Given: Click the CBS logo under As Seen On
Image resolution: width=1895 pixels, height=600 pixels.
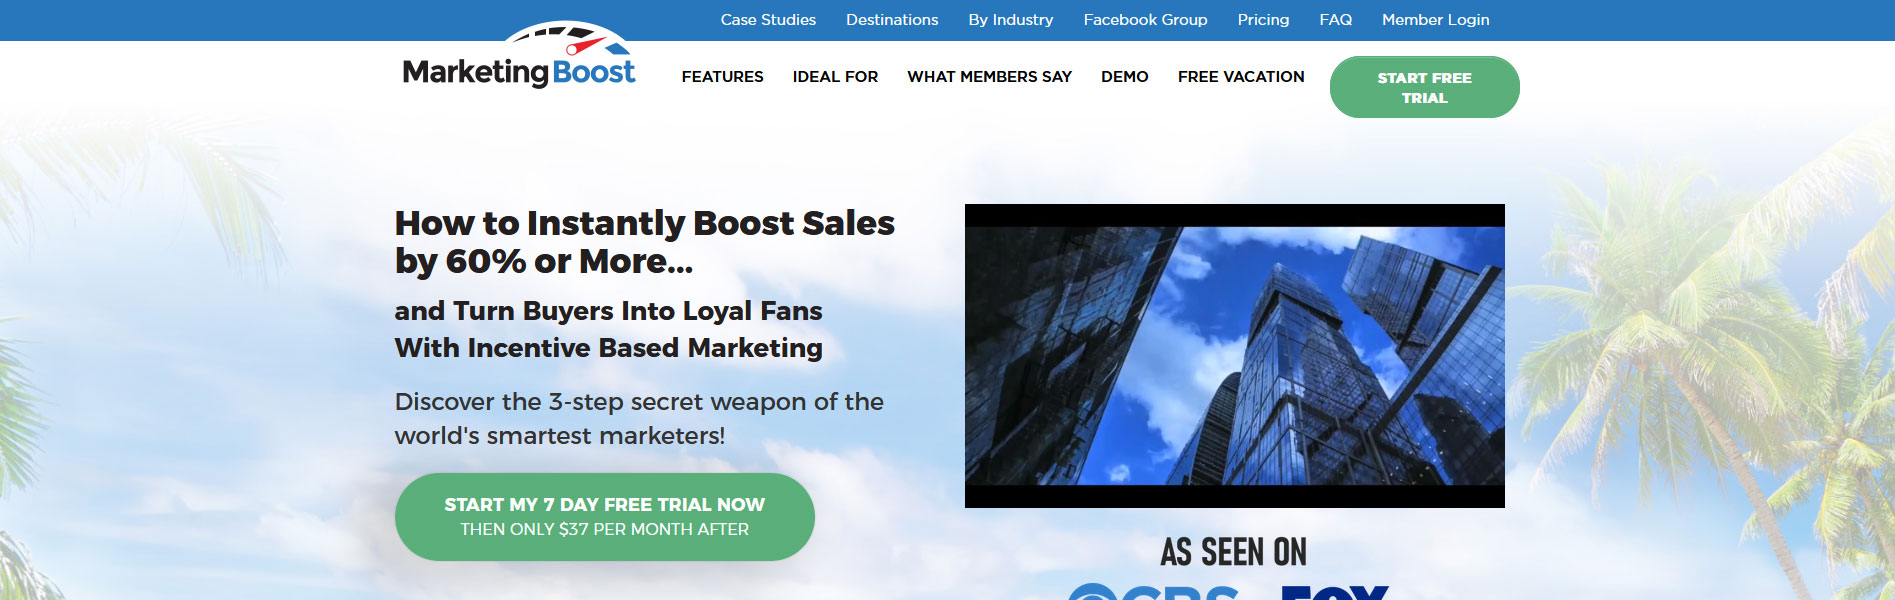Looking at the screenshot, I should click(x=1152, y=592).
